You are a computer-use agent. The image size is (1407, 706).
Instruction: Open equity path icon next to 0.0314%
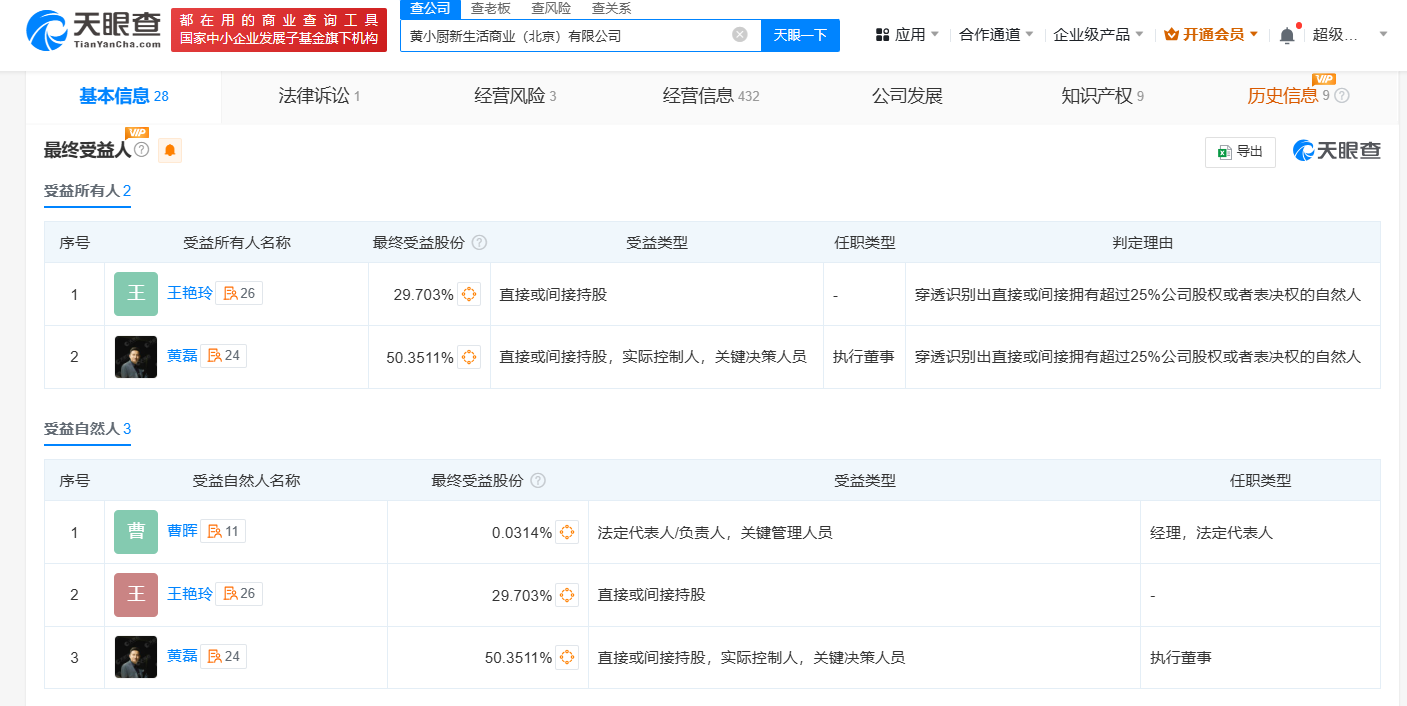coord(567,532)
